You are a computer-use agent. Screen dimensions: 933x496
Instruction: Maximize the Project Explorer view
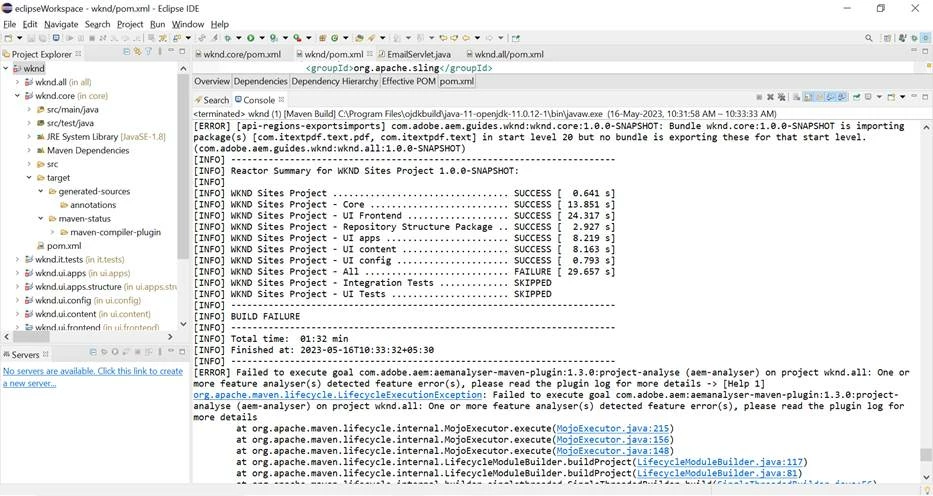pyautogui.click(x=182, y=52)
